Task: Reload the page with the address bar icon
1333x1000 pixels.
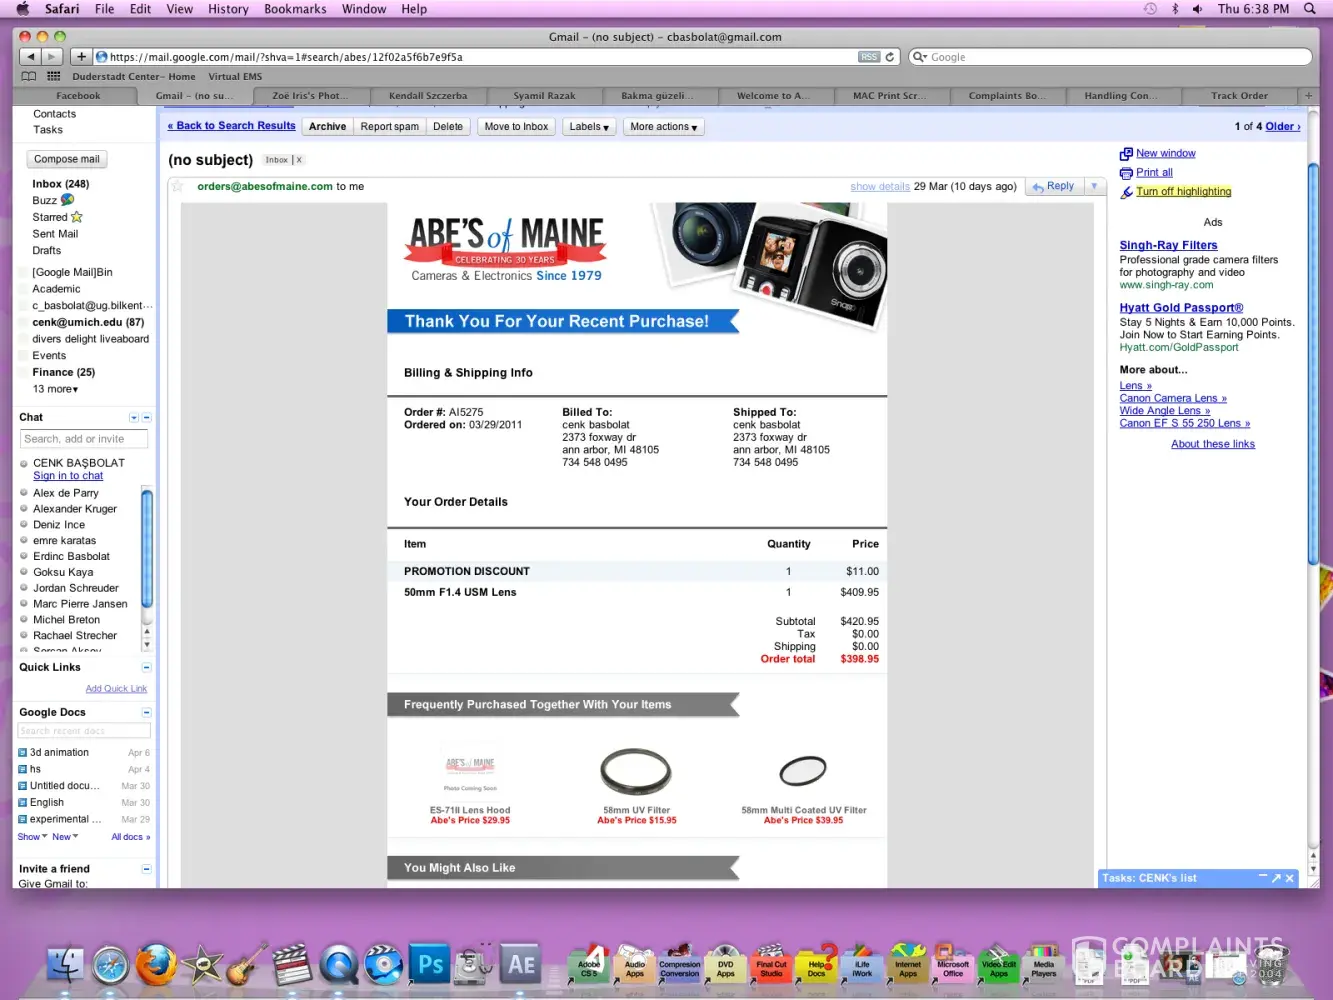Action: click(x=890, y=57)
